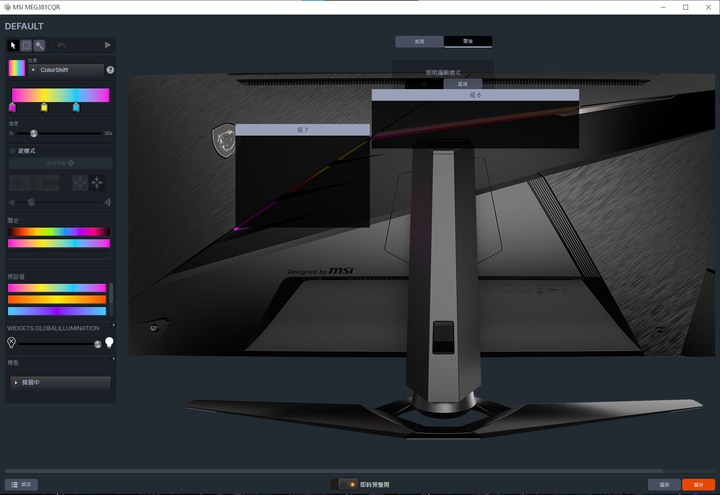Switch to the front view tab

click(419, 41)
